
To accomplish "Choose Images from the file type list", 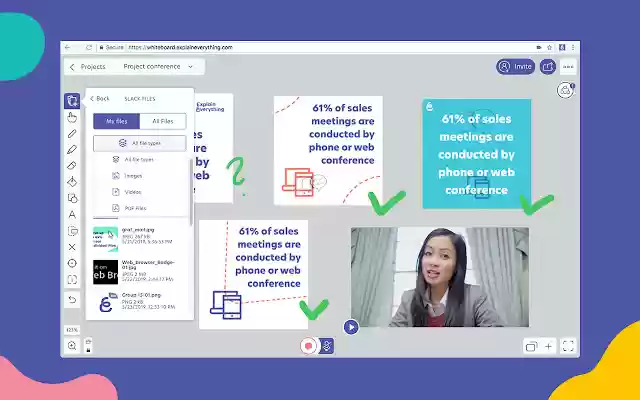I will click(x=133, y=175).
